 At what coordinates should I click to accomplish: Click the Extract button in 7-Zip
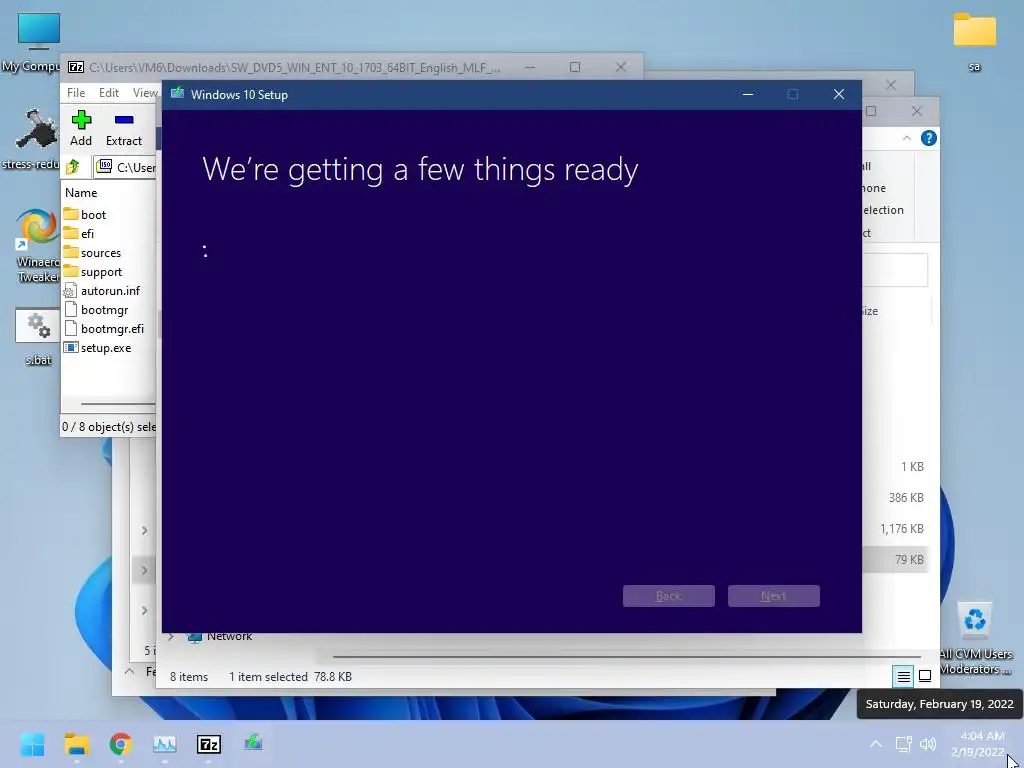[123, 129]
